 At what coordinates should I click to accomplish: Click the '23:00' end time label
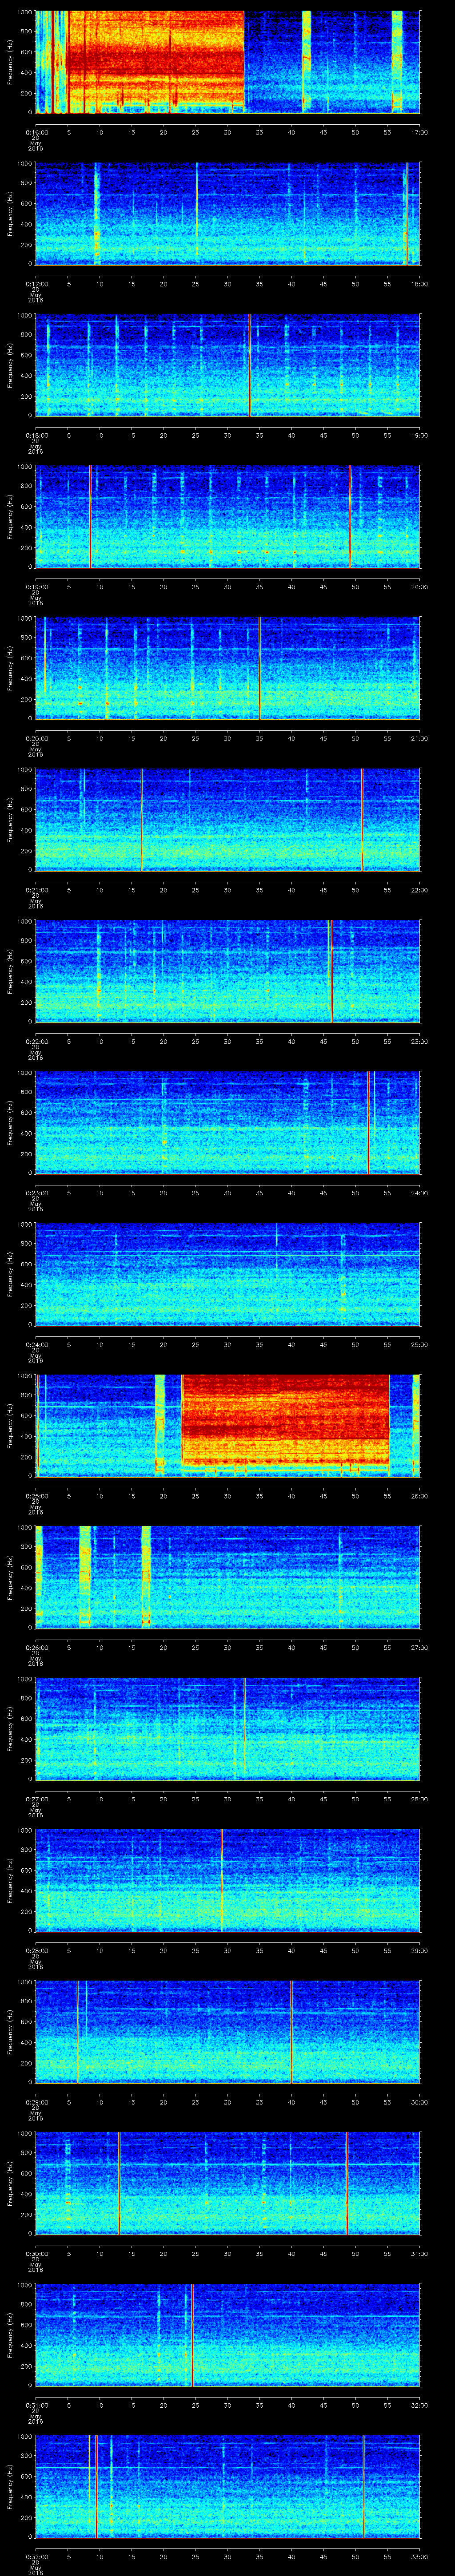click(x=420, y=1041)
